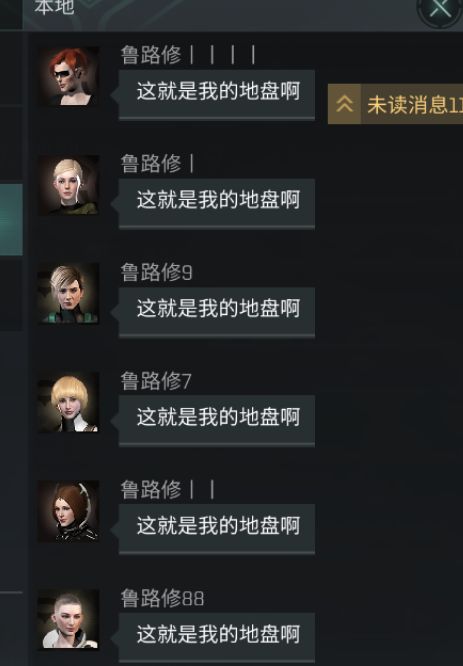
Task: Click brown-haired avatar of 鲁路修||
Action: [68, 511]
